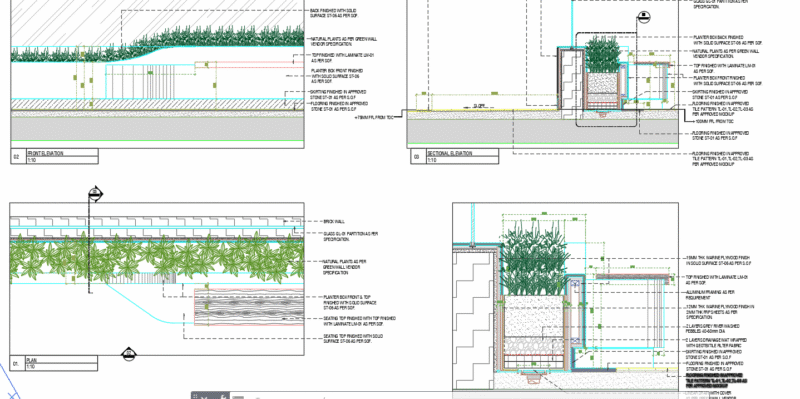800x399 pixels.
Task: Select 2 LAYERS DRAINAGE MAT annotation
Action: pyautogui.click(x=716, y=342)
